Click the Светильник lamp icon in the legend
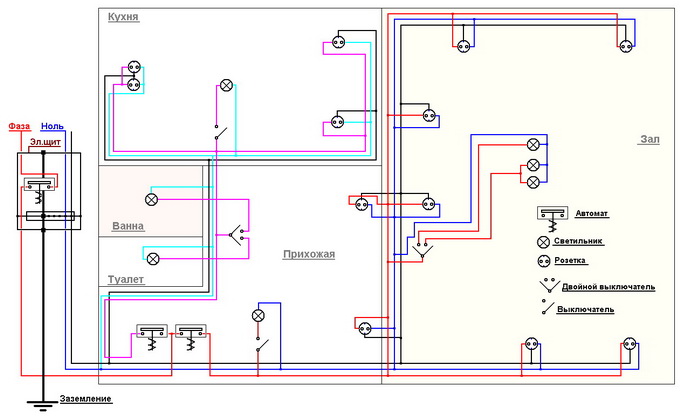 (x=543, y=241)
